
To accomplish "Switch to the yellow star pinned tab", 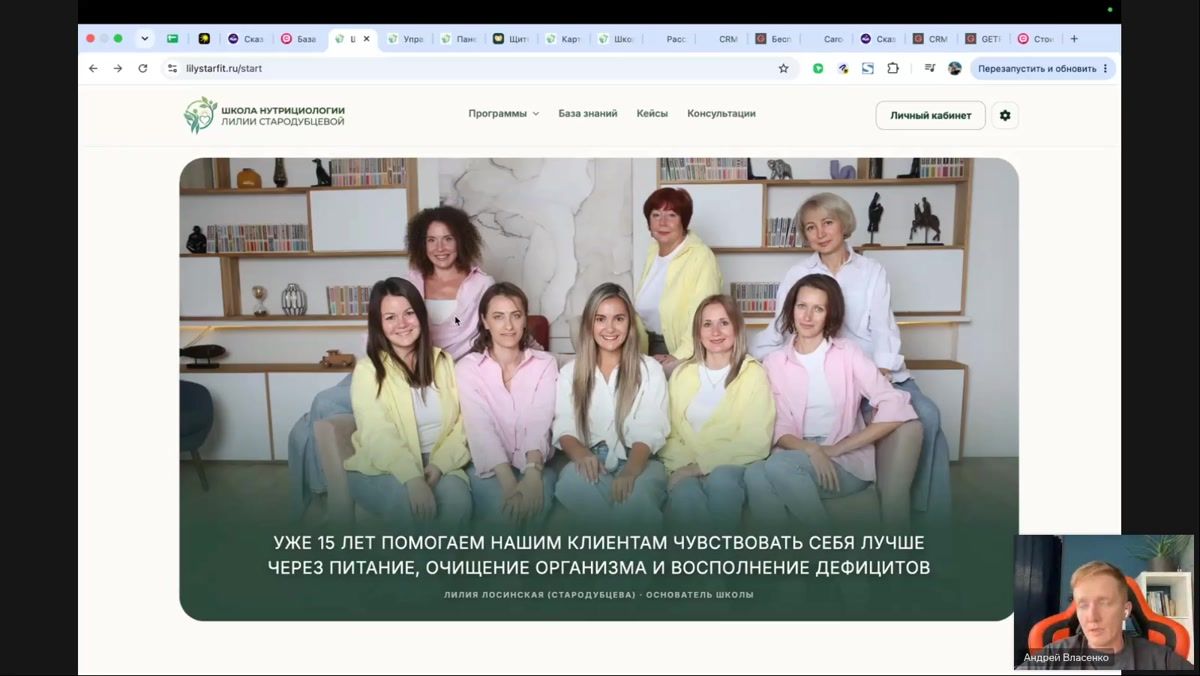I will point(204,39).
